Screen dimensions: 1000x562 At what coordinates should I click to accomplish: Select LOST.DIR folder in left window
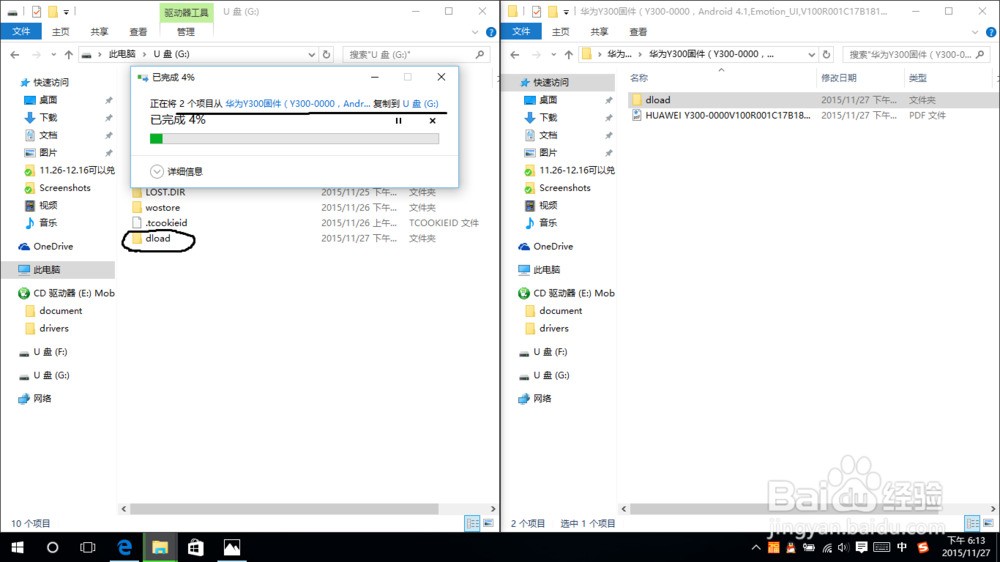pos(165,192)
